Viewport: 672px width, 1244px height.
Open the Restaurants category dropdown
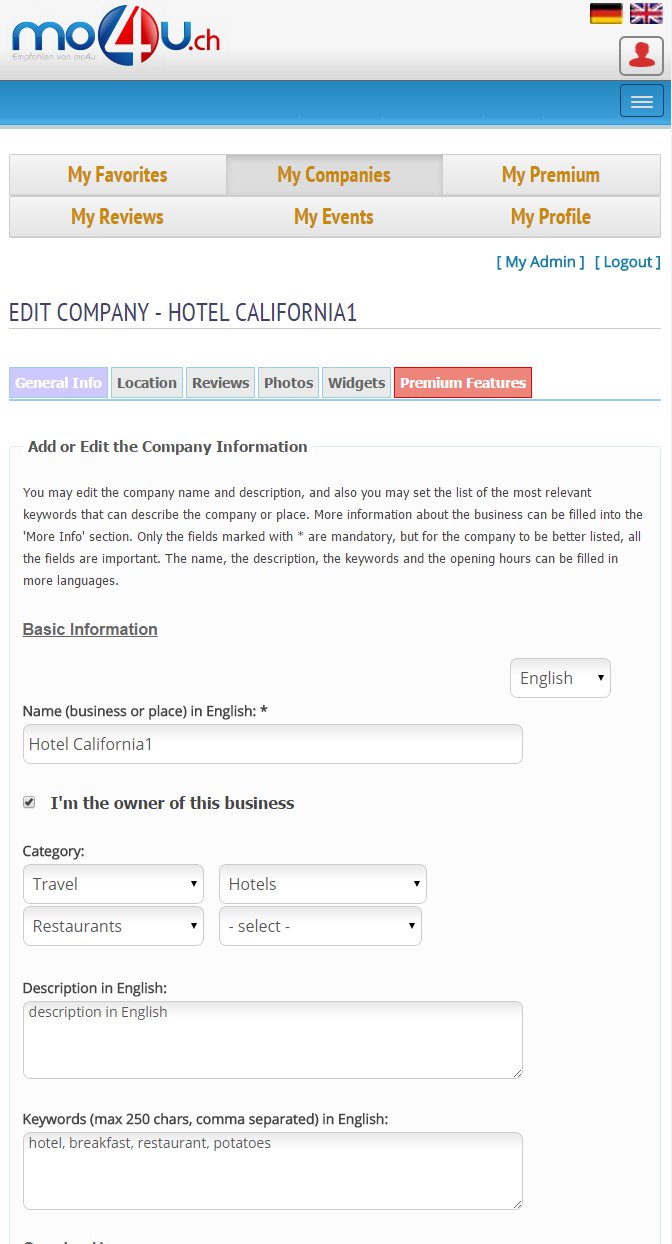pos(113,926)
